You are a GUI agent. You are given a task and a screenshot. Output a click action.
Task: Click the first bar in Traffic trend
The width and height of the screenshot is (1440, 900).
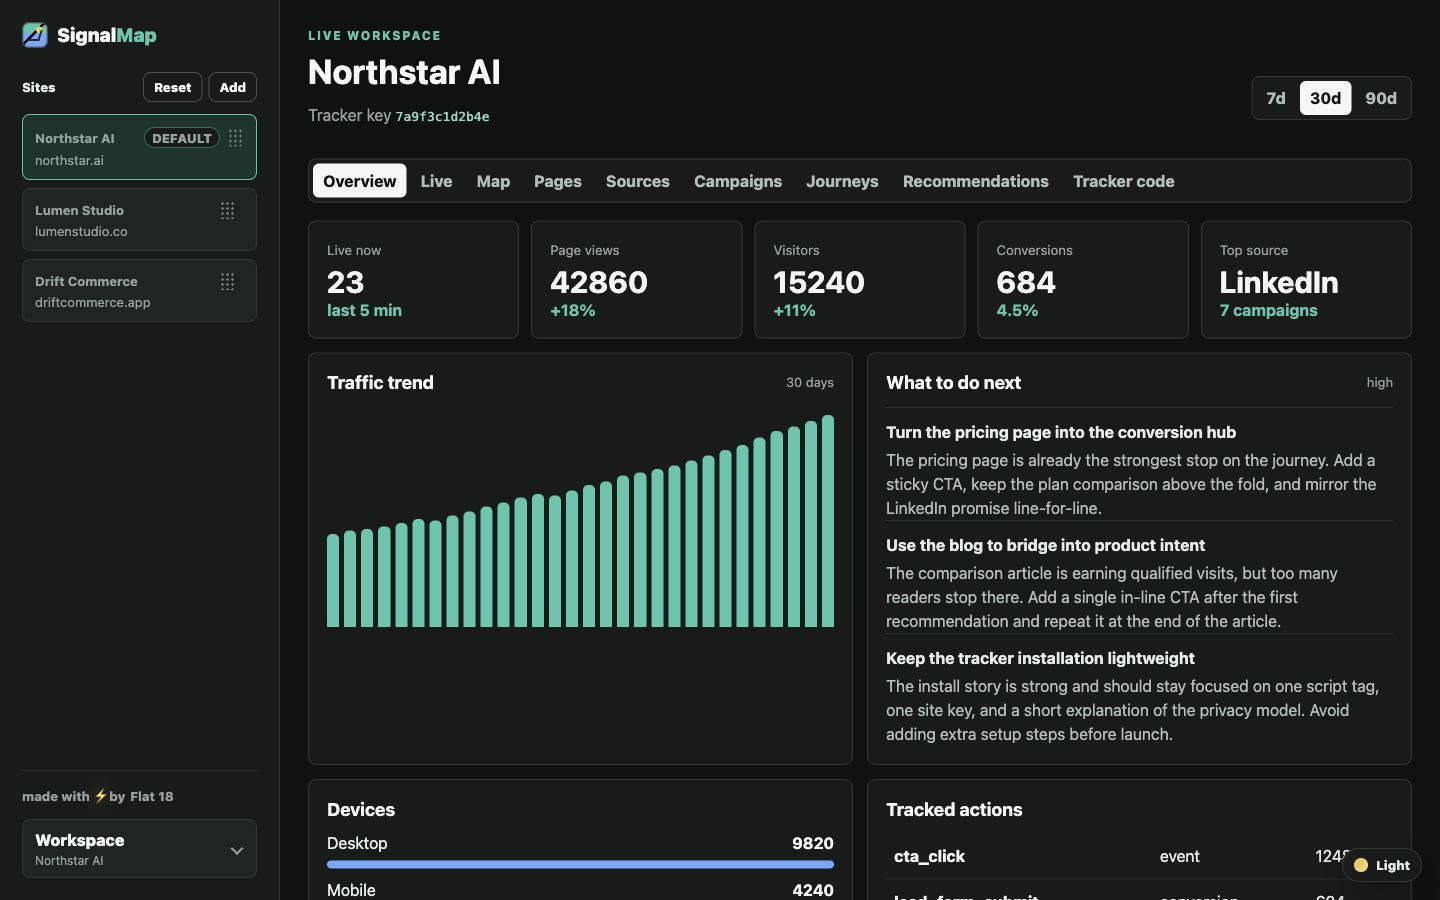point(333,580)
